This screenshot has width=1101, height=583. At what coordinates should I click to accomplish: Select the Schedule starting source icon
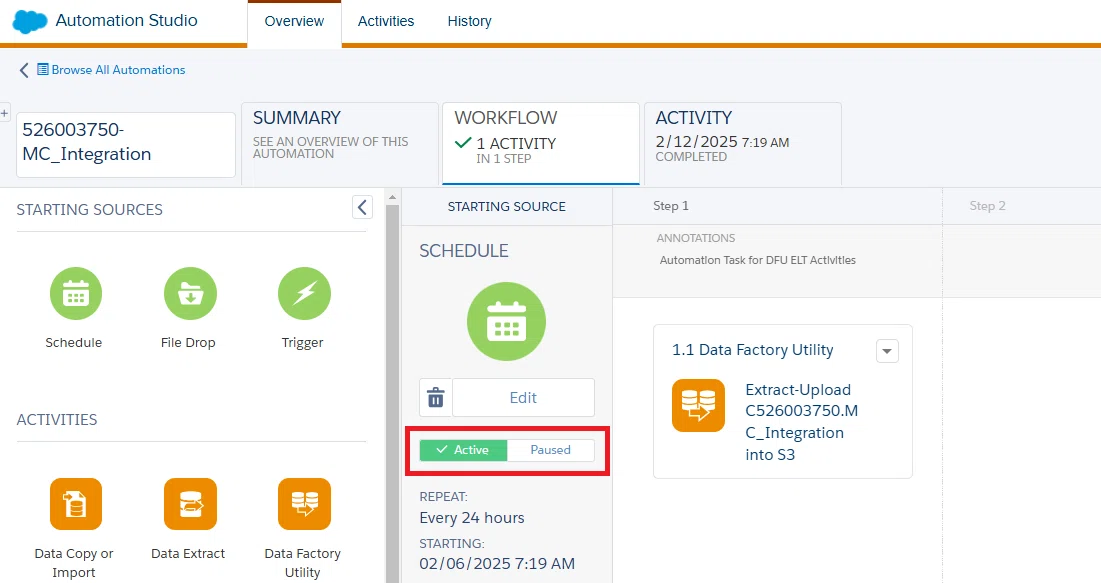[x=76, y=294]
